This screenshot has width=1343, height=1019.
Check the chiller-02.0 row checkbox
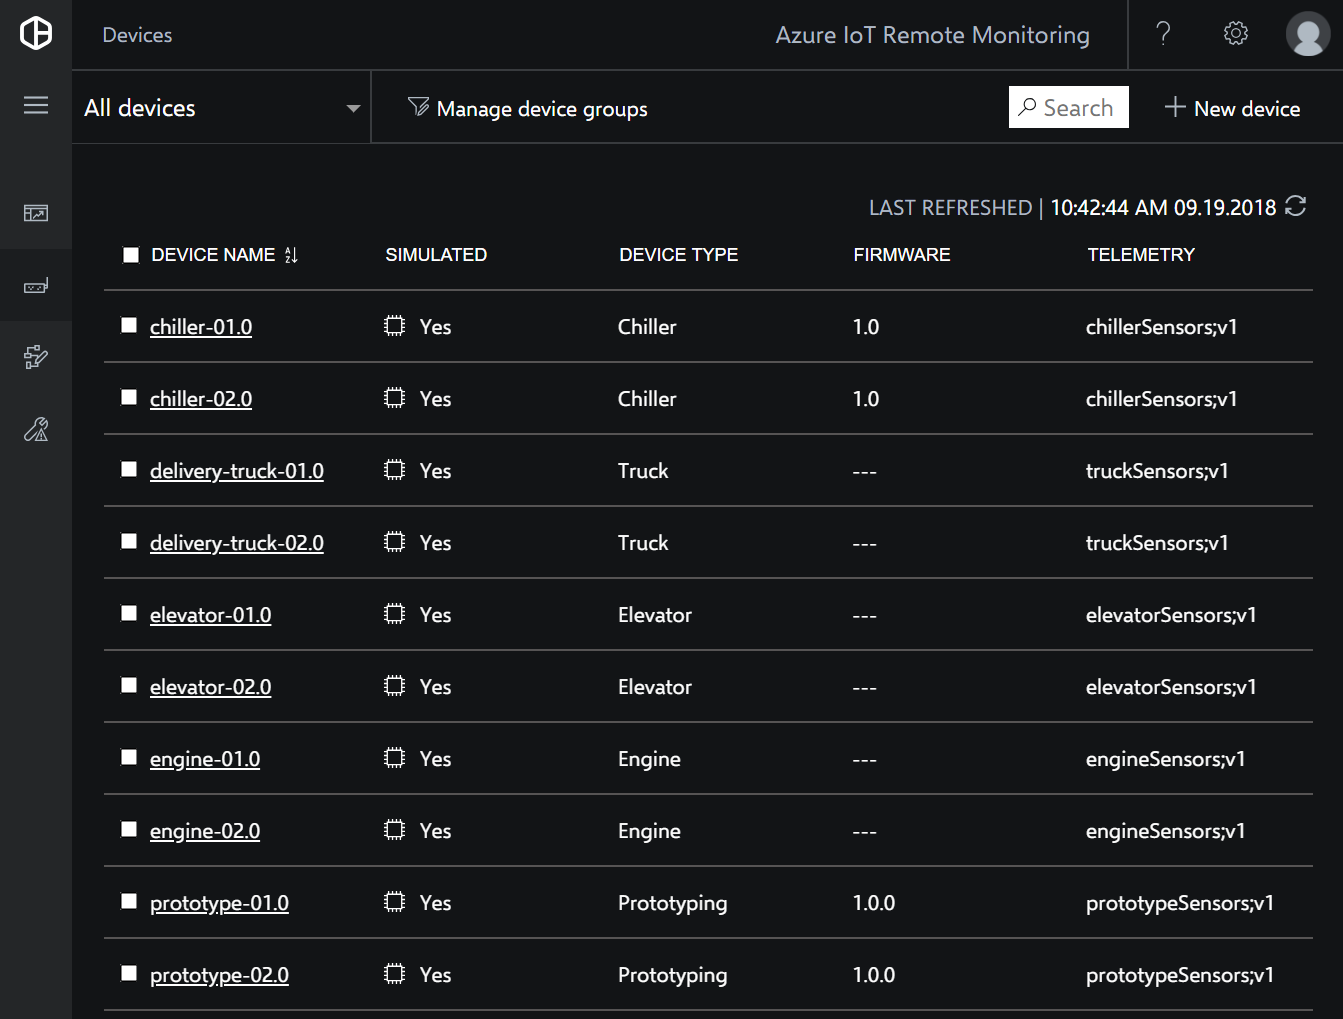129,397
